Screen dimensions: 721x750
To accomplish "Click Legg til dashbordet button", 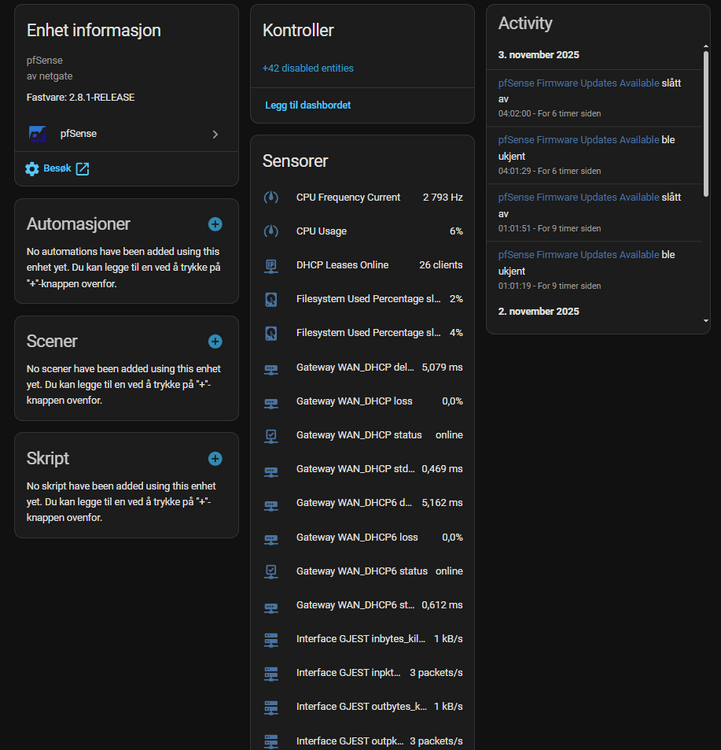I will pyautogui.click(x=307, y=105).
